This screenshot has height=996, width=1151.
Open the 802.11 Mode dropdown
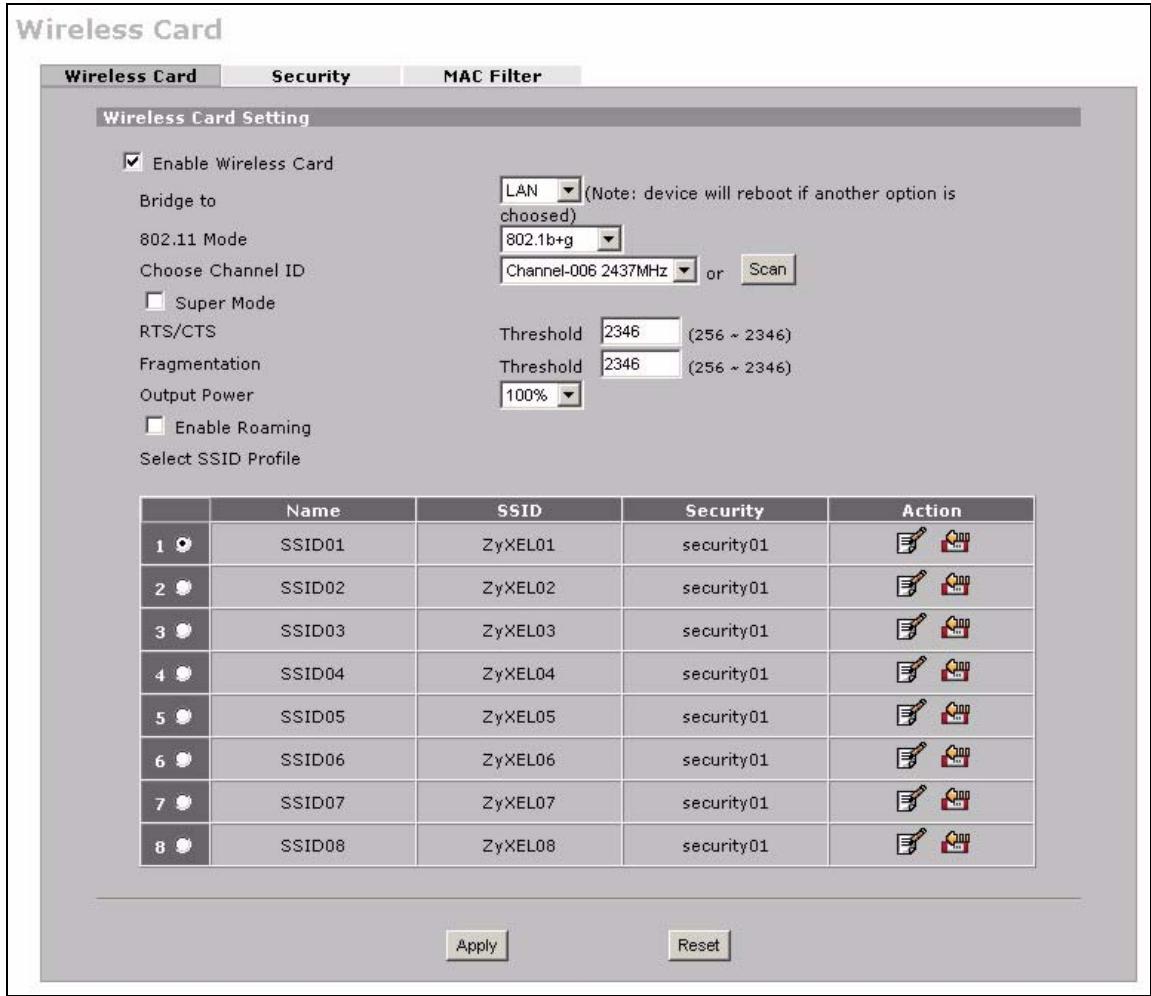pyautogui.click(x=561, y=239)
